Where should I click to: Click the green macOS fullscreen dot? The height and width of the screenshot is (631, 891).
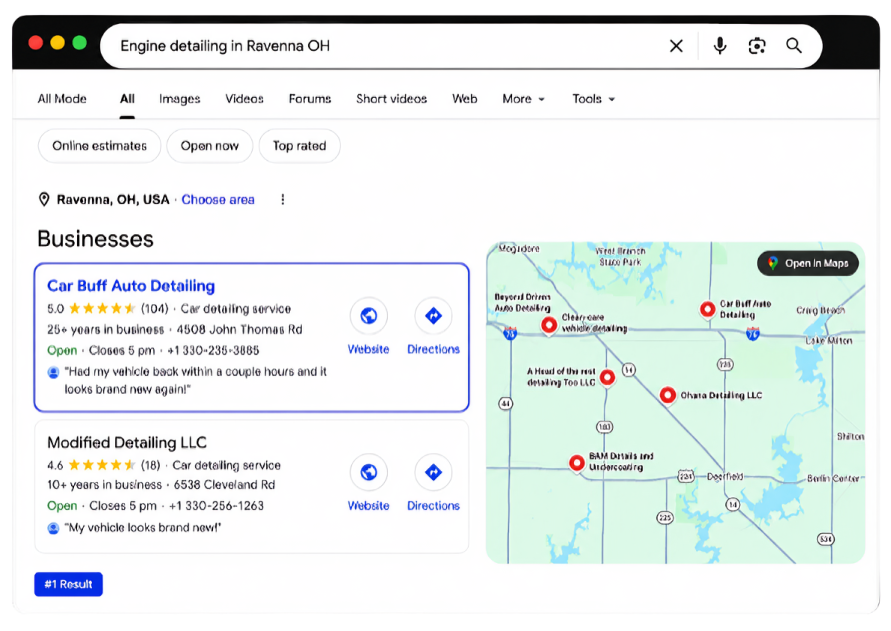80,43
